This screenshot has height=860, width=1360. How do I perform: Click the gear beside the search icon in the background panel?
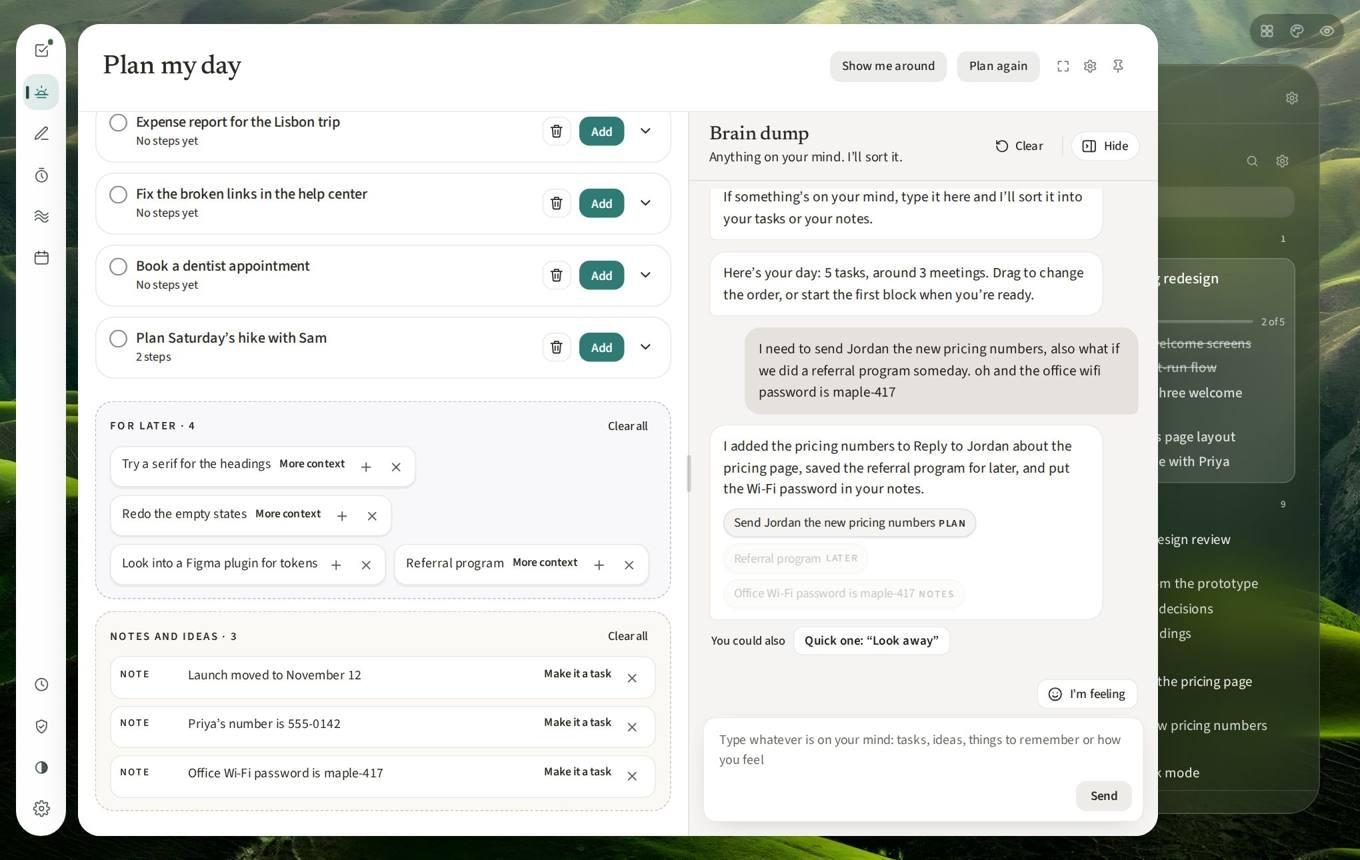click(1282, 161)
